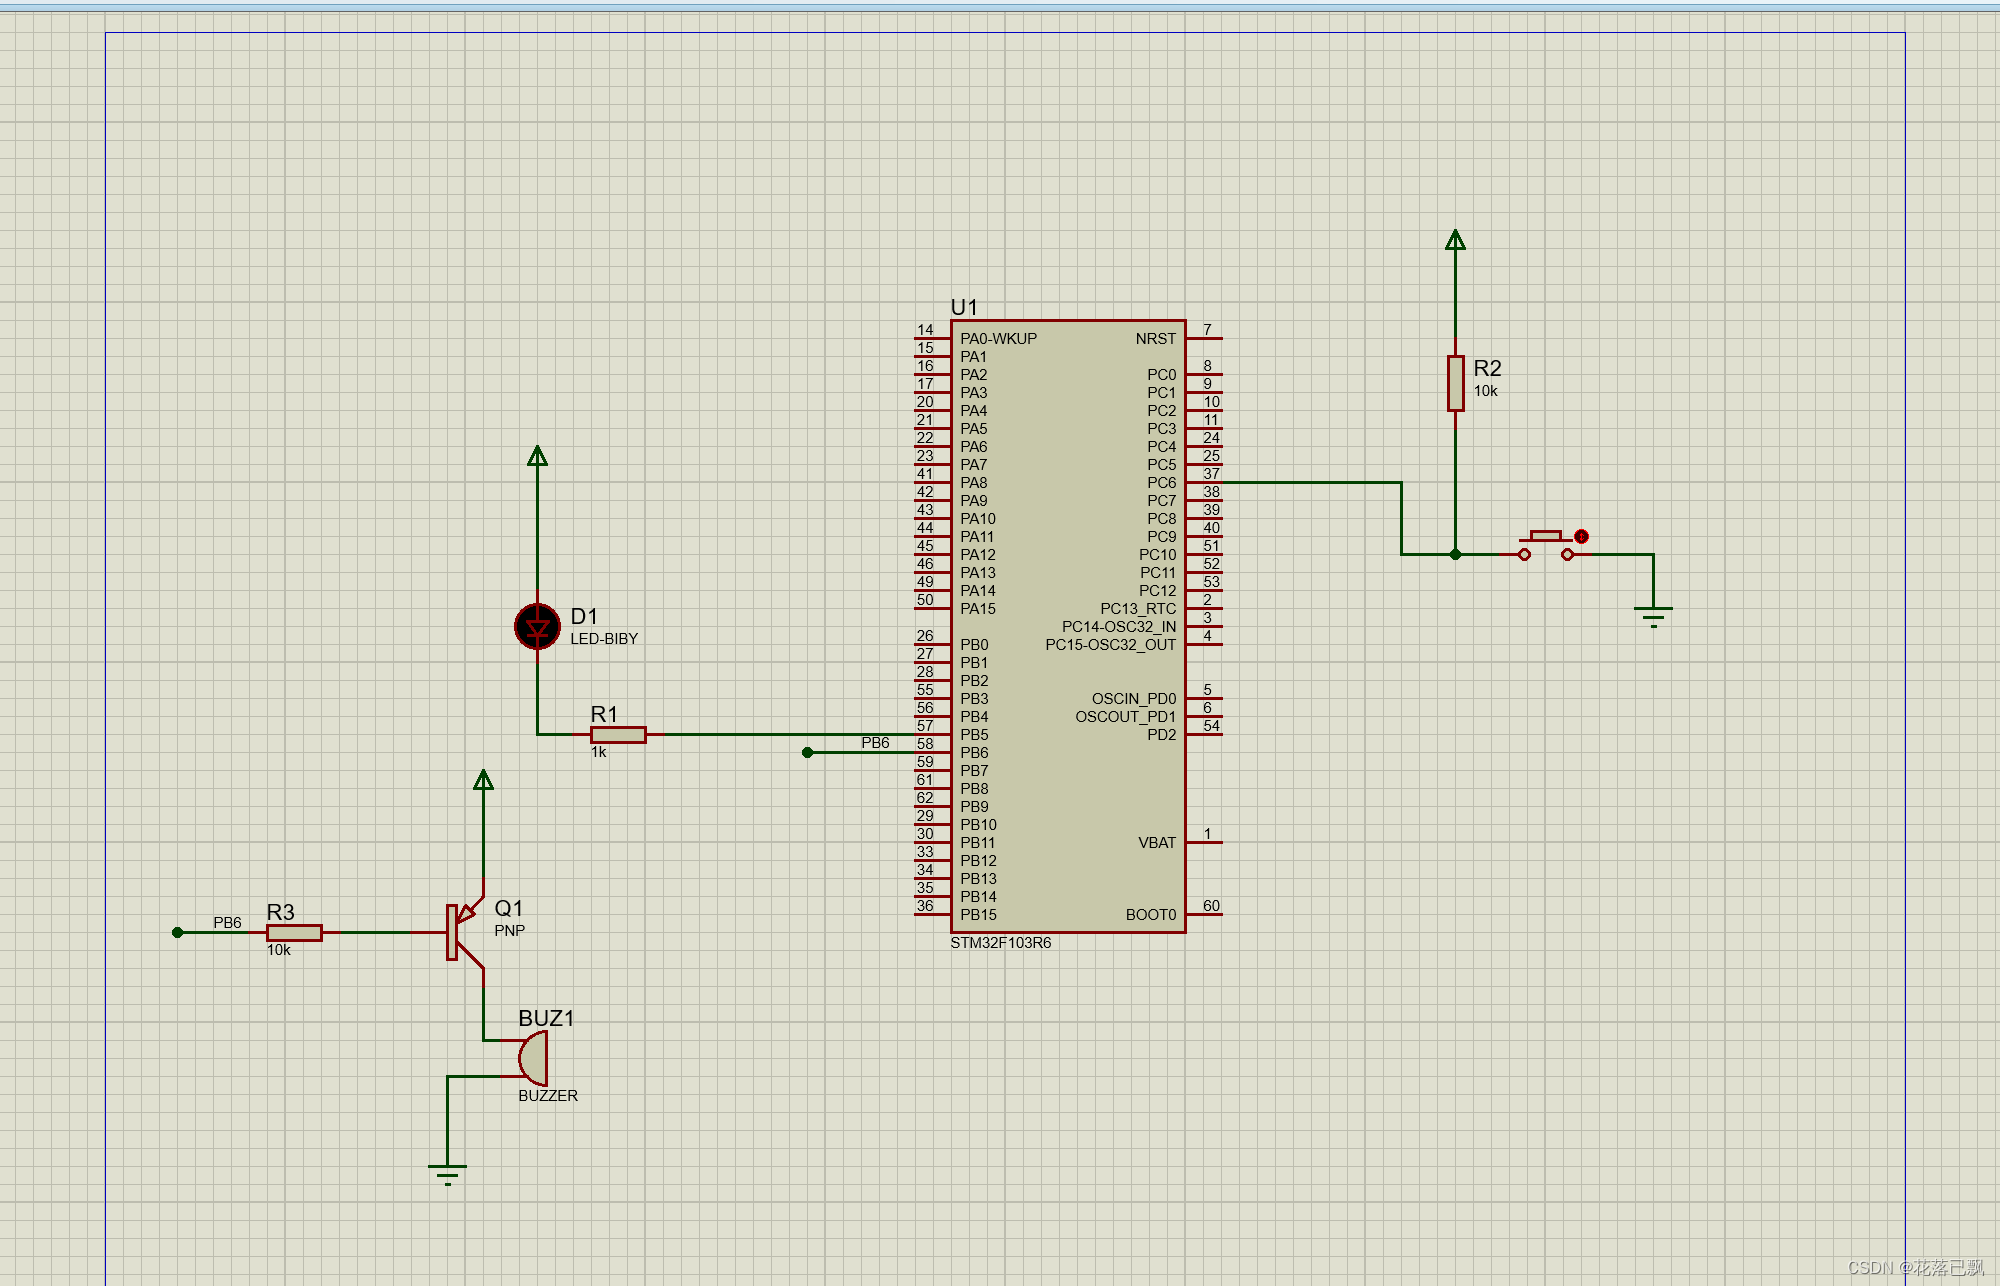
Task: Click the PB6 terminal dot near U1
Action: (x=807, y=753)
